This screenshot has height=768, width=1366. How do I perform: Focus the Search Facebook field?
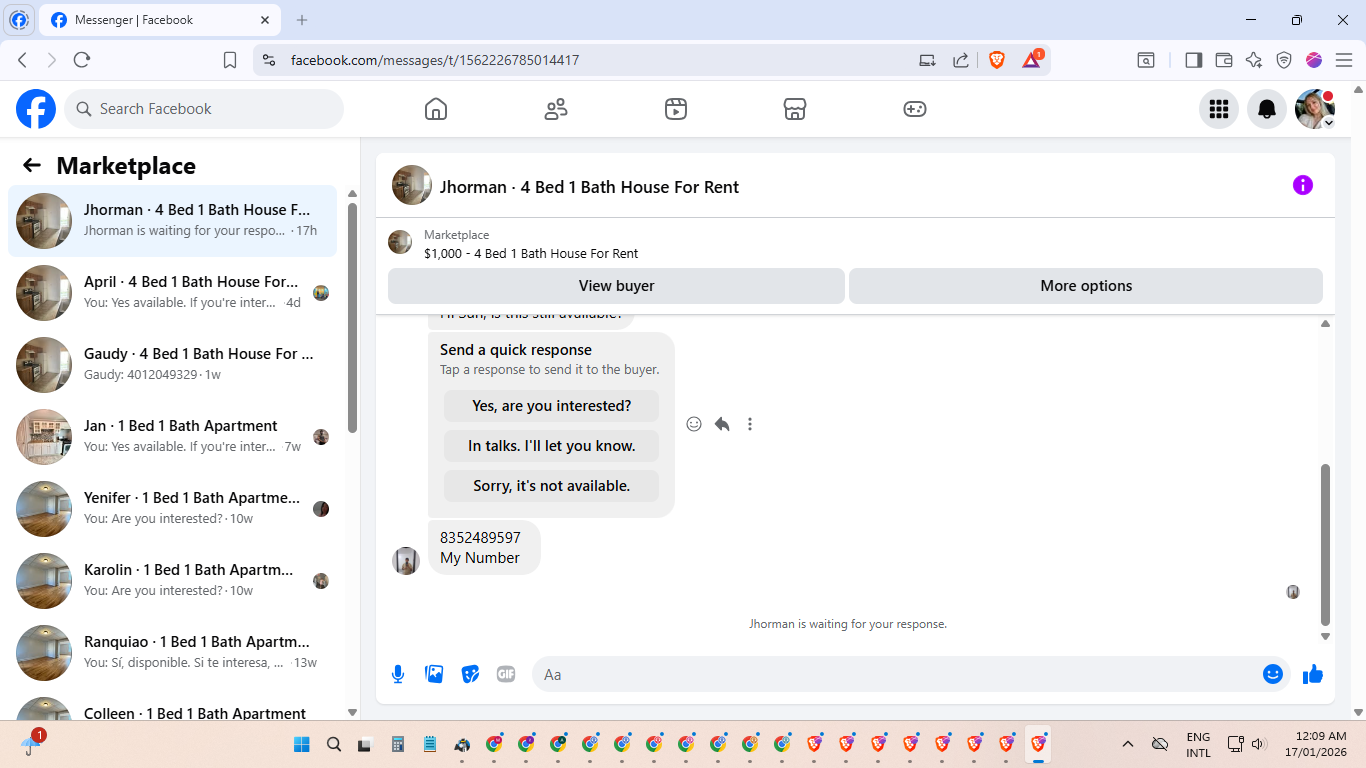204,109
